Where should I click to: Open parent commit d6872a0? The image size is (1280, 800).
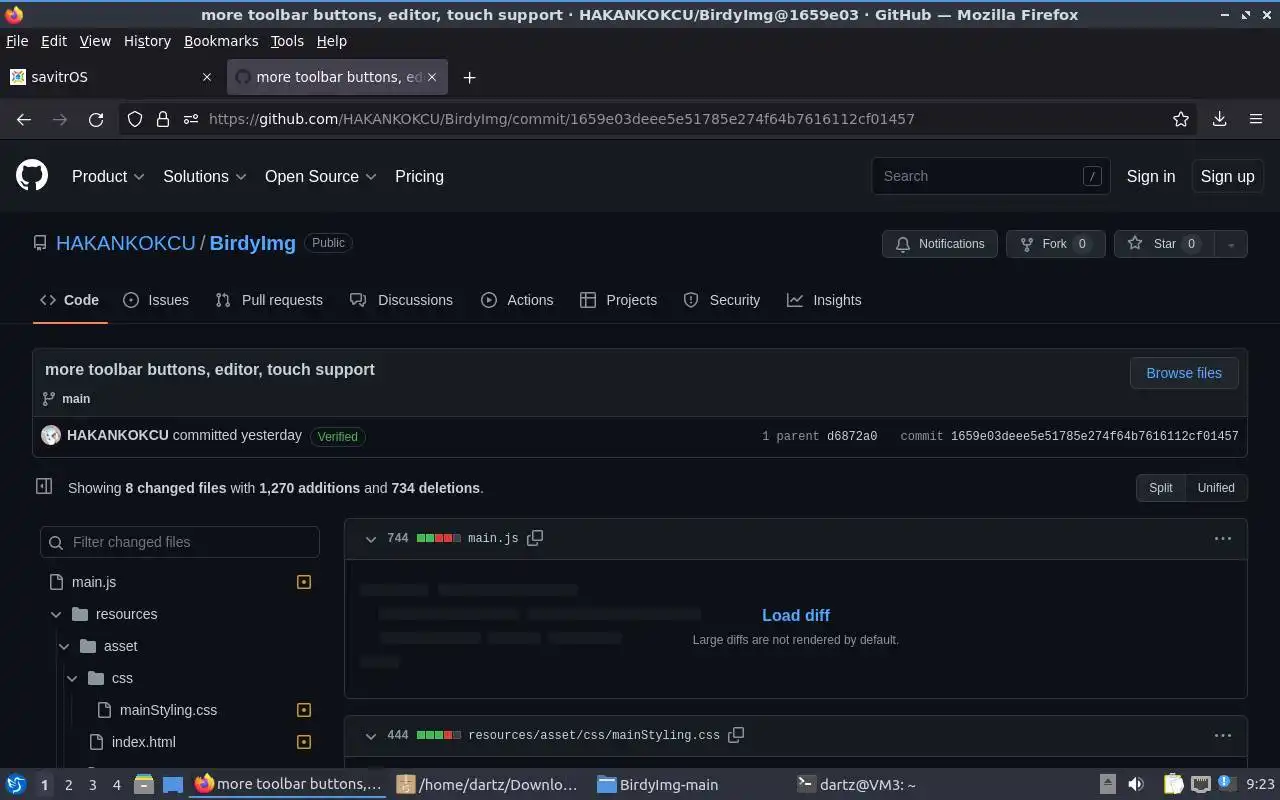(852, 436)
